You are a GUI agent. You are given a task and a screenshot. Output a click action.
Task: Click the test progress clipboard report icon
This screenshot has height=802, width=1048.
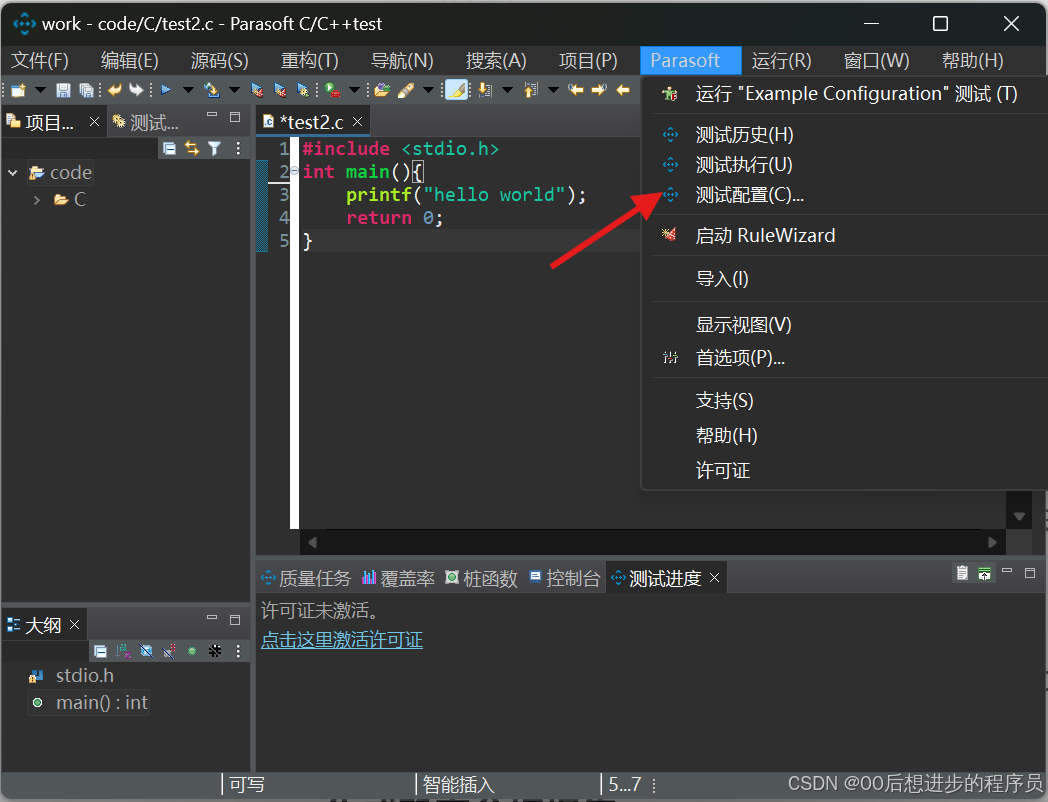[x=962, y=573]
